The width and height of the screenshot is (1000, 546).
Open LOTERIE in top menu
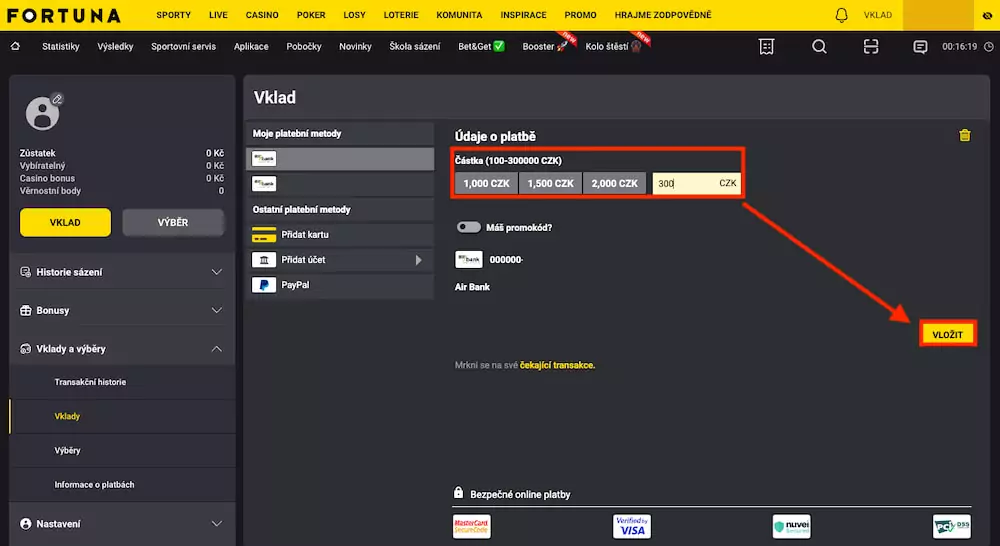point(401,15)
